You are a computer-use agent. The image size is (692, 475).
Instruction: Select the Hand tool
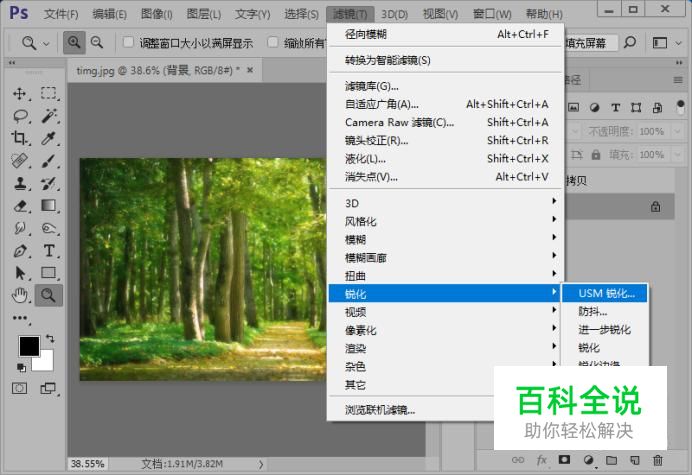click(19, 295)
